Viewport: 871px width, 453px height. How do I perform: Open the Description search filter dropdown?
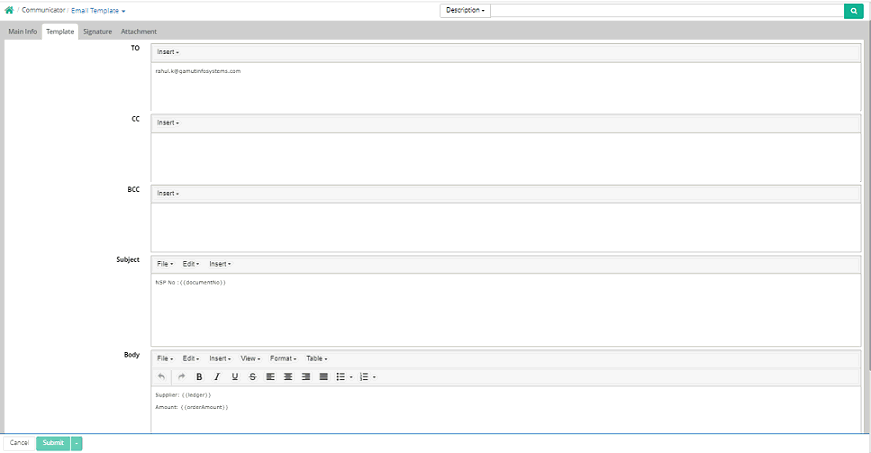465,11
